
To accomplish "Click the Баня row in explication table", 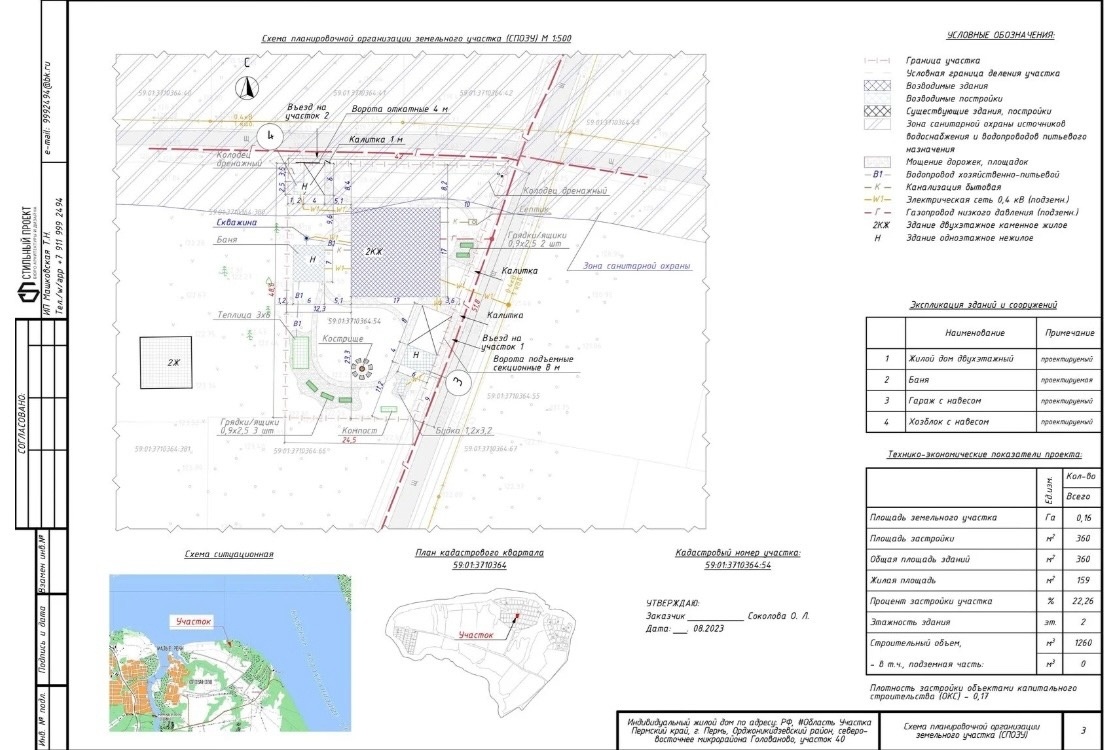I will (x=983, y=379).
